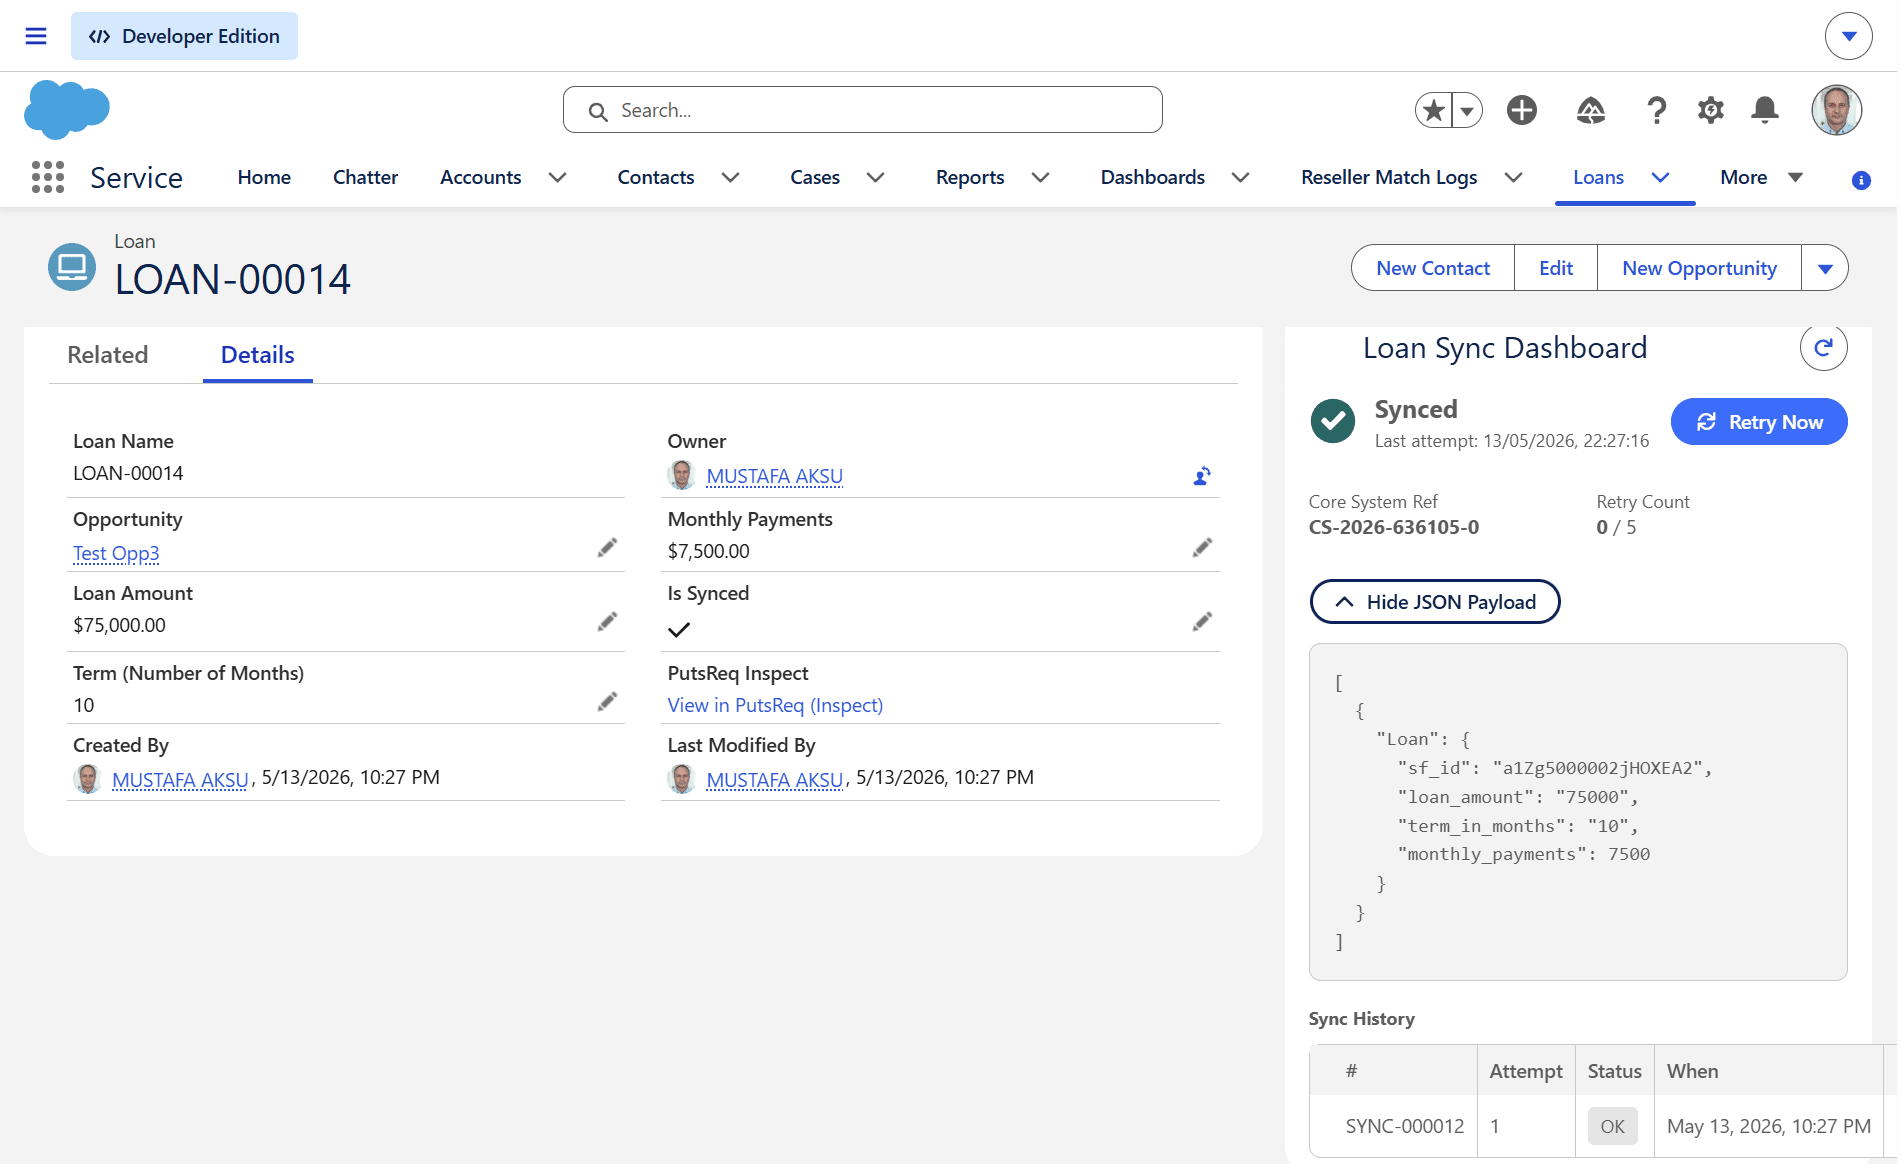The width and height of the screenshot is (1900, 1164).
Task: Click the blue info icon in nav bar
Action: pyautogui.click(x=1861, y=180)
